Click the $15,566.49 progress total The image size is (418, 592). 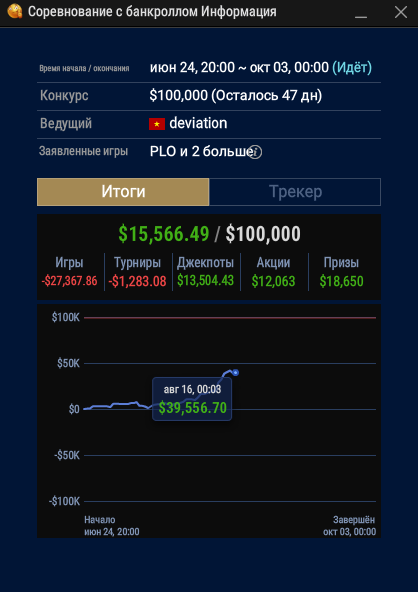pyautogui.click(x=164, y=234)
